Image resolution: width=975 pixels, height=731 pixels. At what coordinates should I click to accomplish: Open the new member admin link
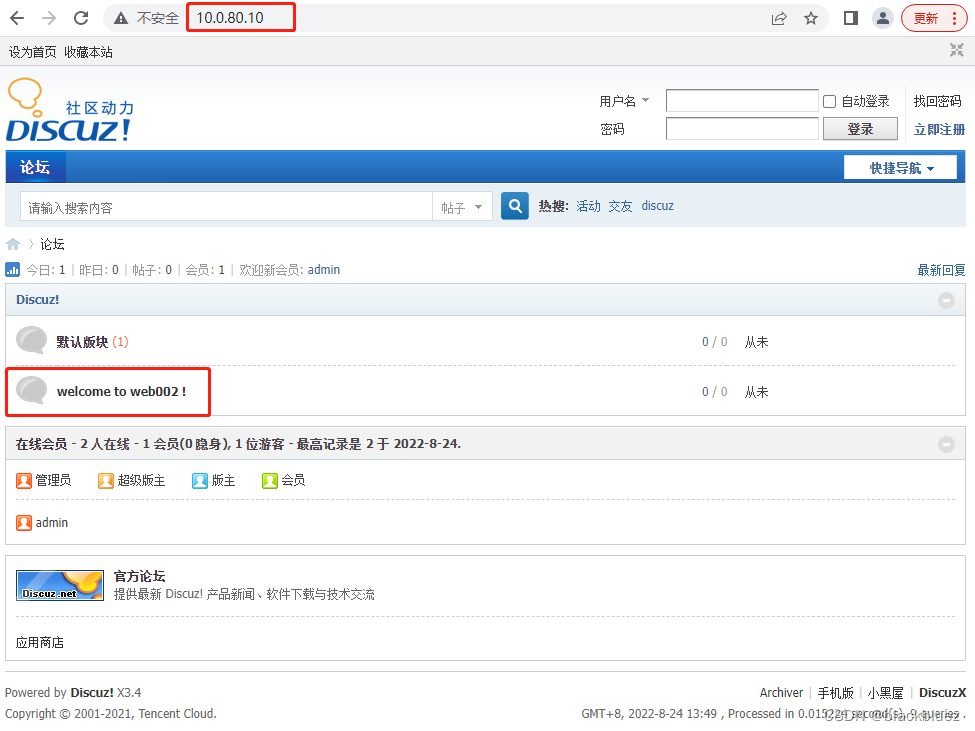(323, 270)
